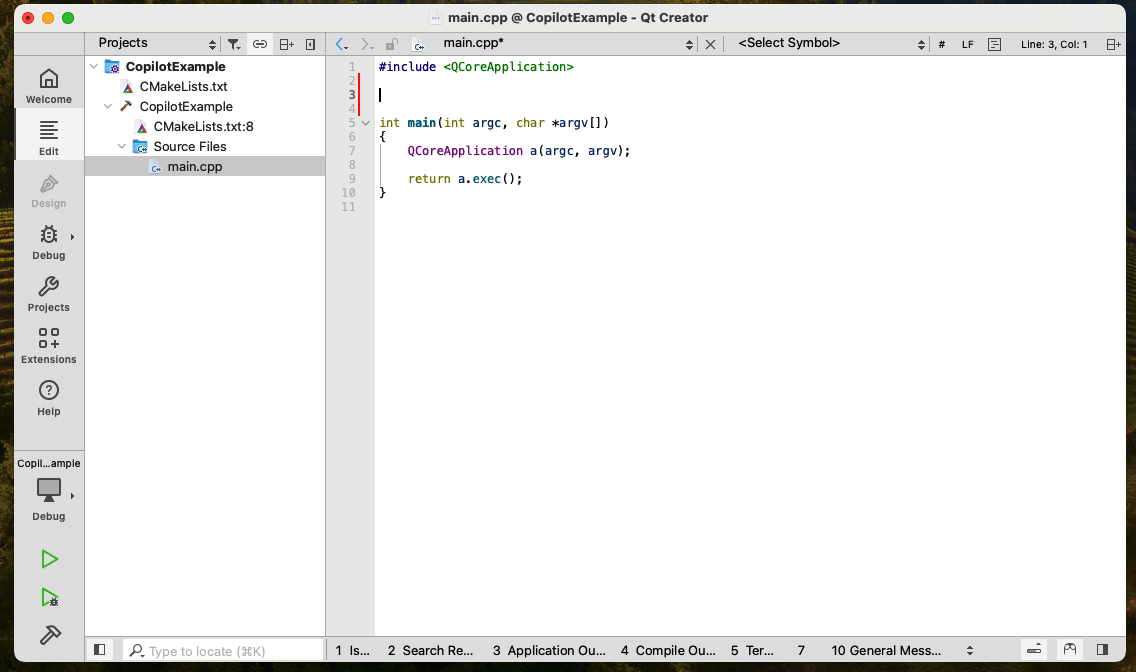The width and height of the screenshot is (1136, 672).
Task: Click the Copil...ample project label
Action: [x=49, y=463]
